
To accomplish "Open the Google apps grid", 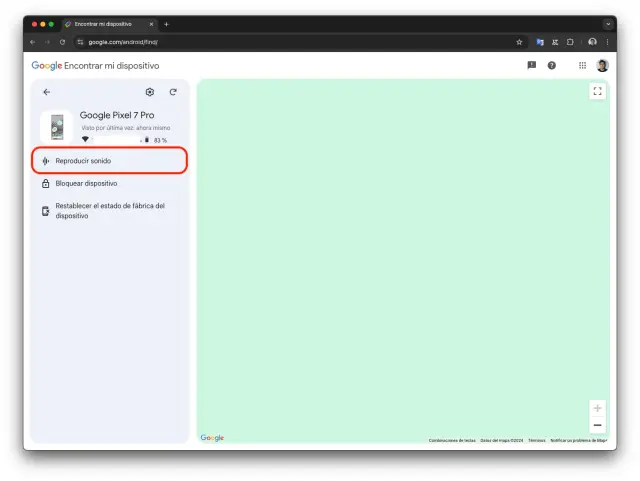I will coord(582,65).
